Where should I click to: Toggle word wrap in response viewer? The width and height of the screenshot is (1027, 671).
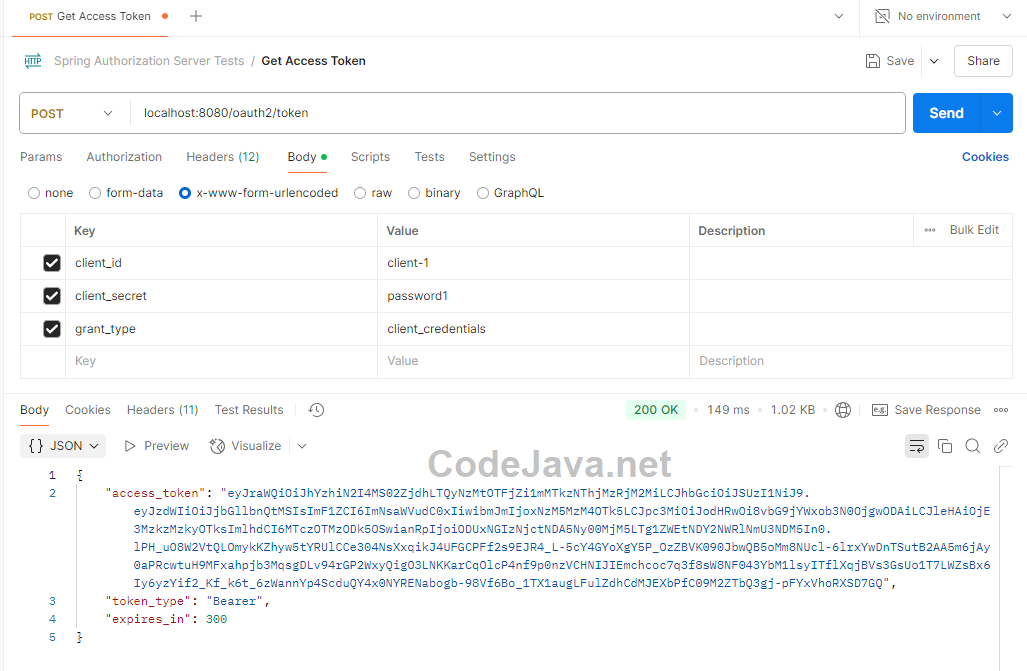[916, 446]
